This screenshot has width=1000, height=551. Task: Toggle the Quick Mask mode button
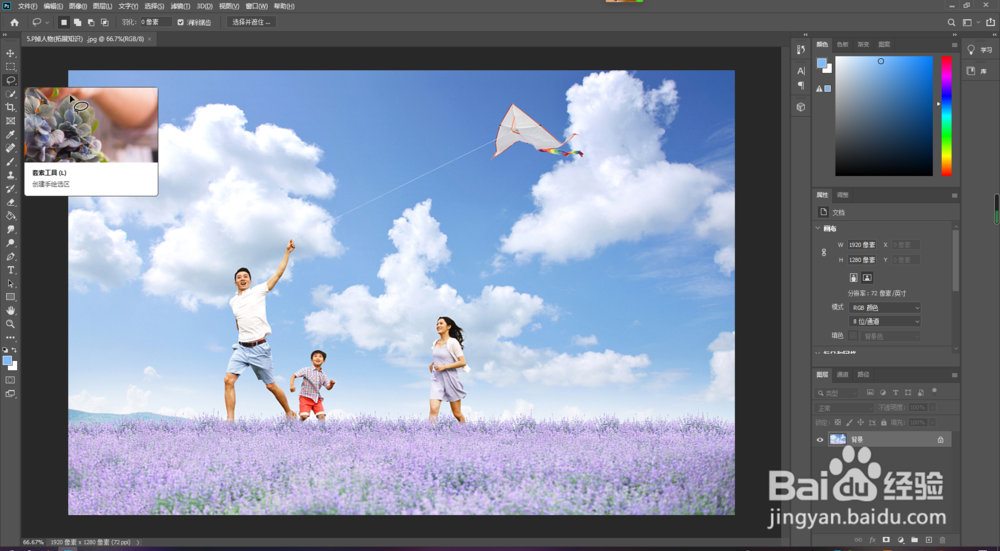pyautogui.click(x=10, y=380)
